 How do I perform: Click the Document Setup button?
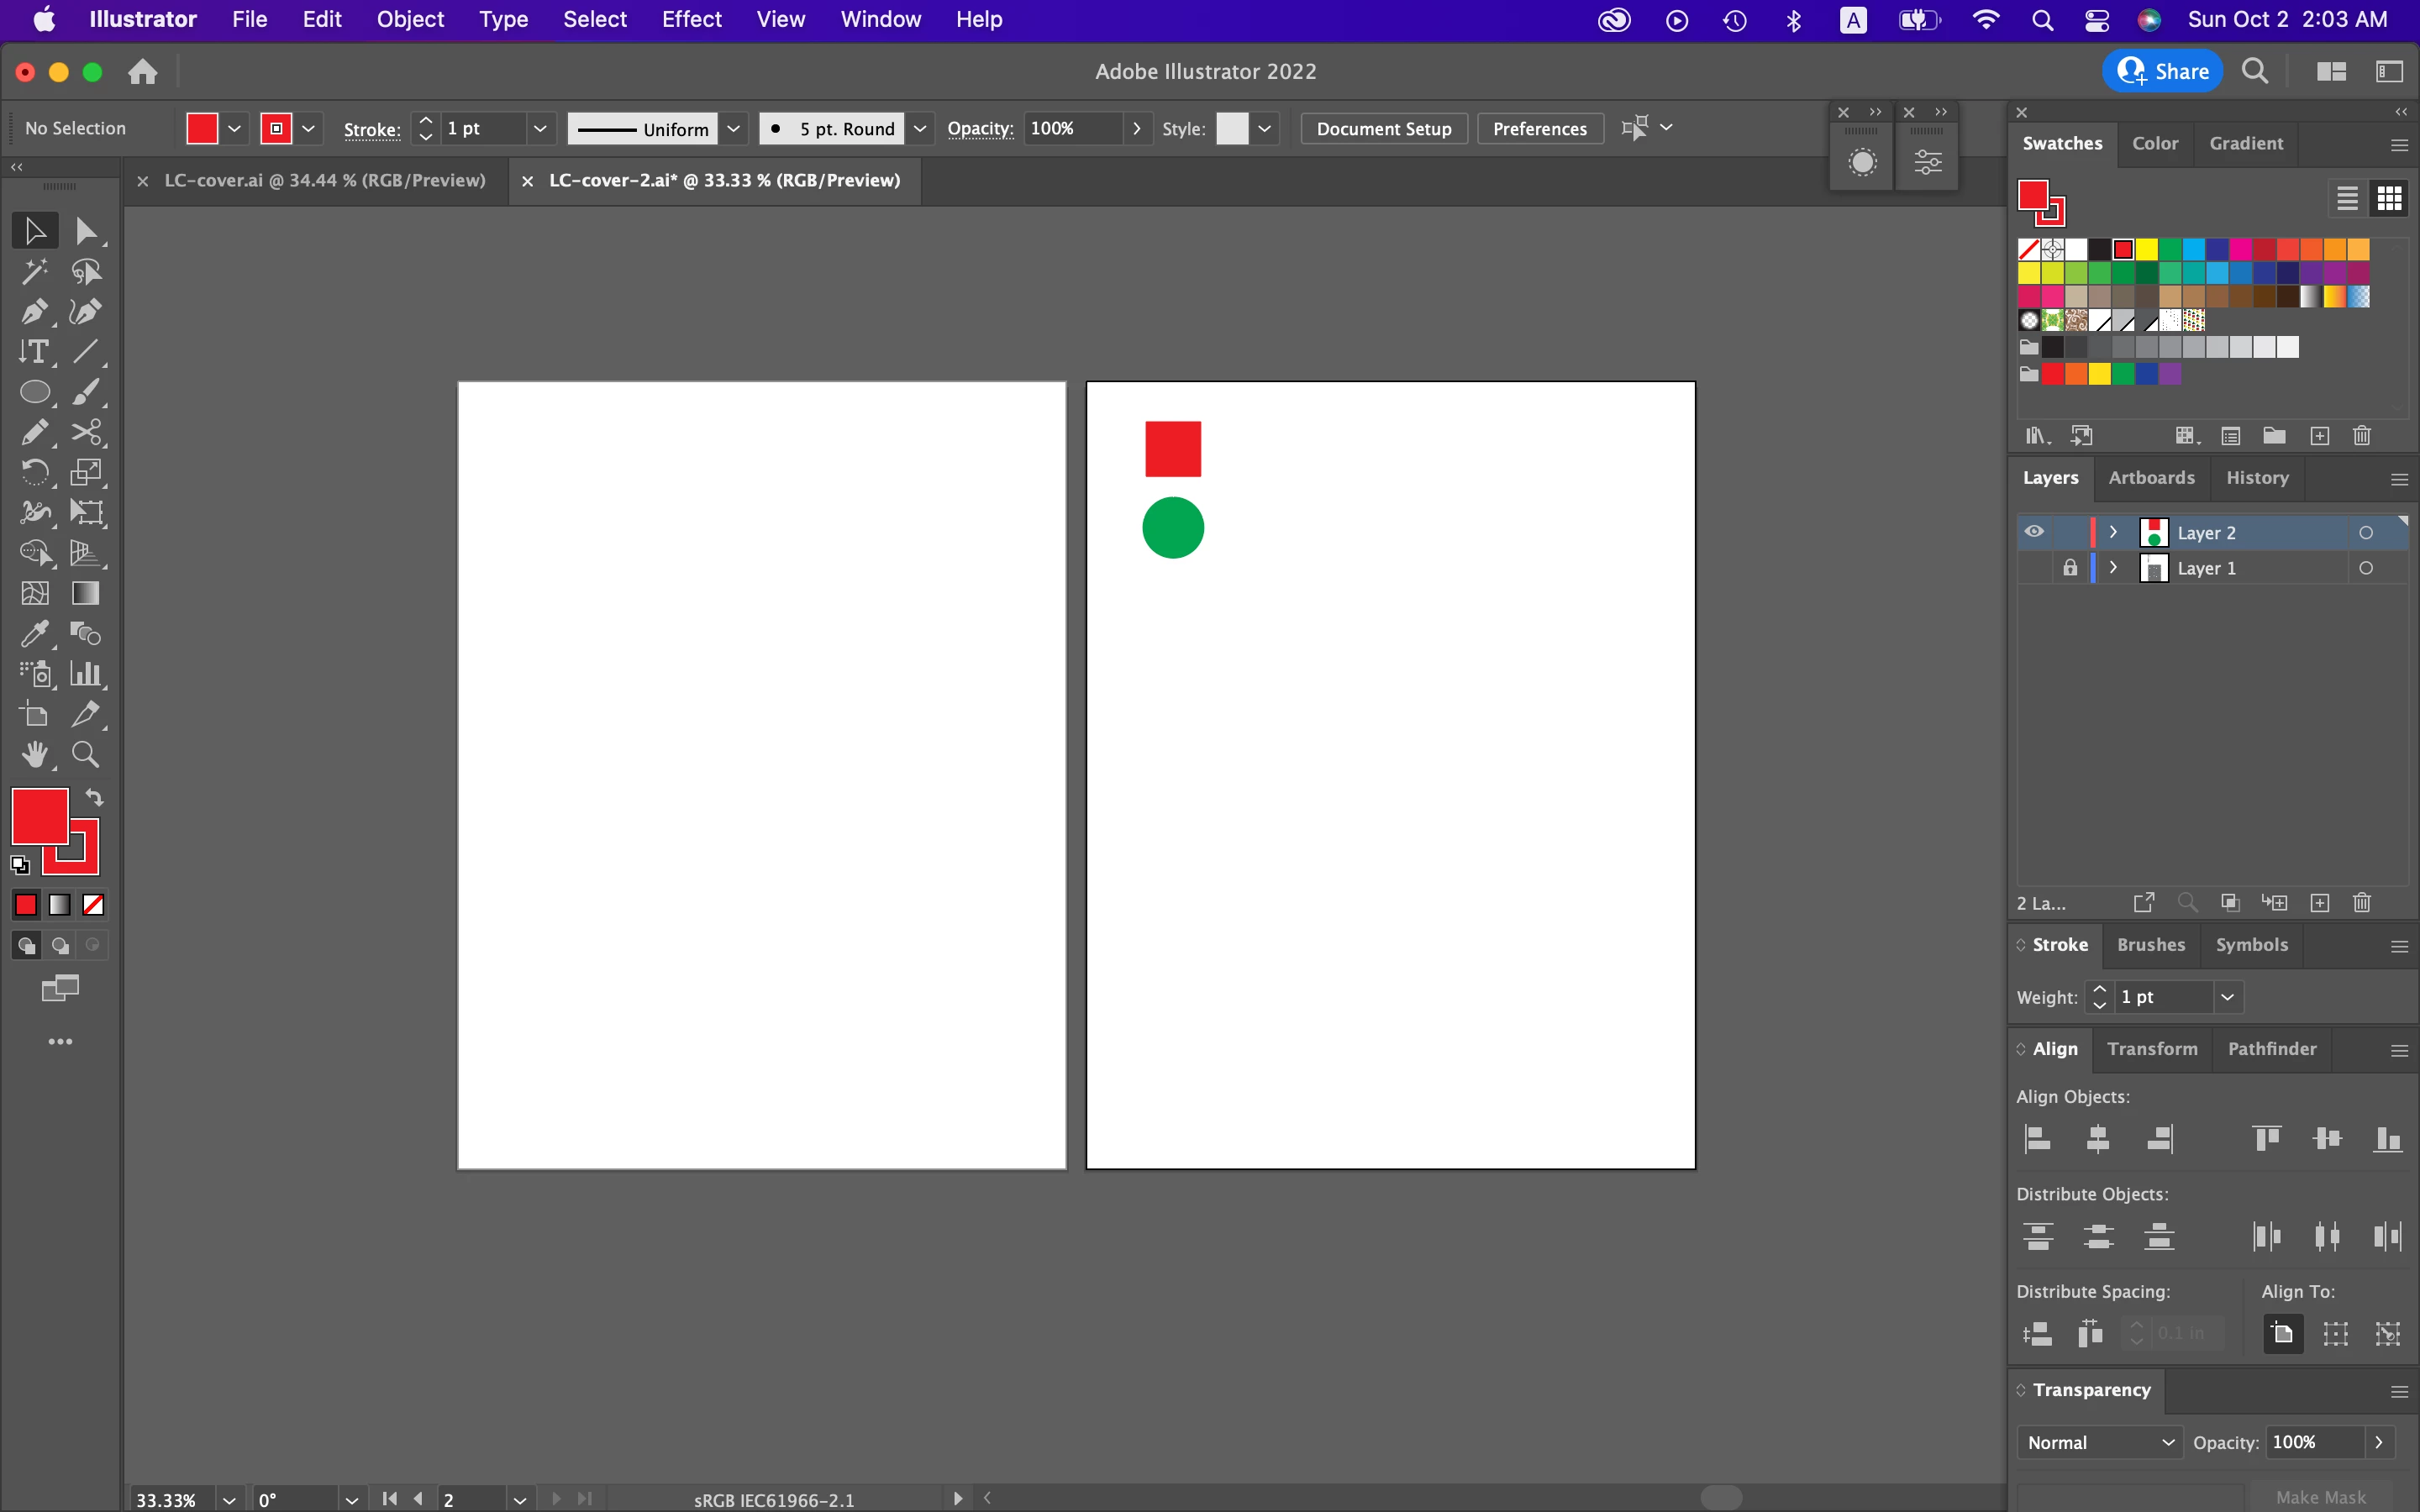click(1383, 129)
